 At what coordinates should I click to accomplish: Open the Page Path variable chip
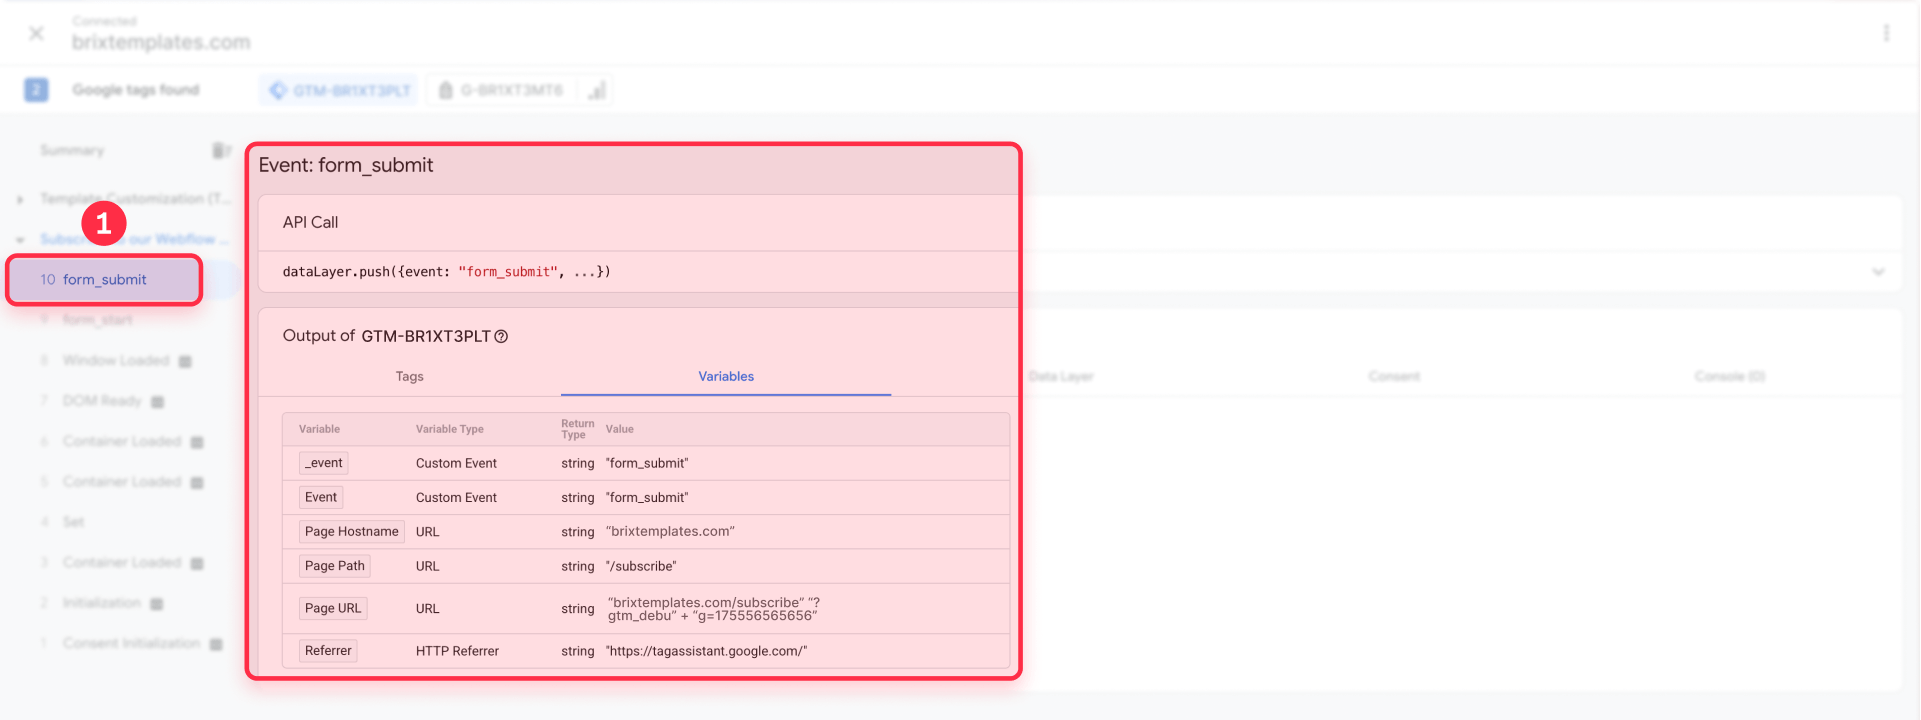click(335, 566)
